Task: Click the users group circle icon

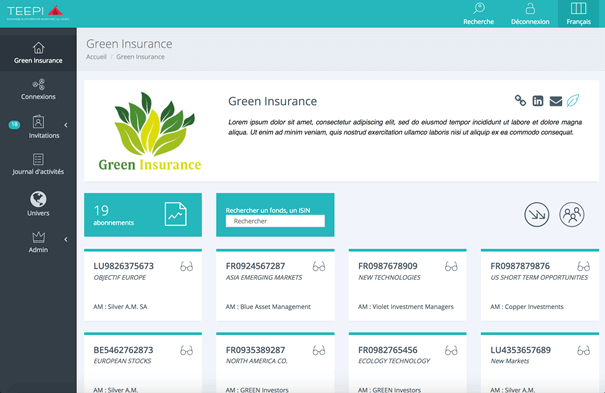Action: [571, 214]
